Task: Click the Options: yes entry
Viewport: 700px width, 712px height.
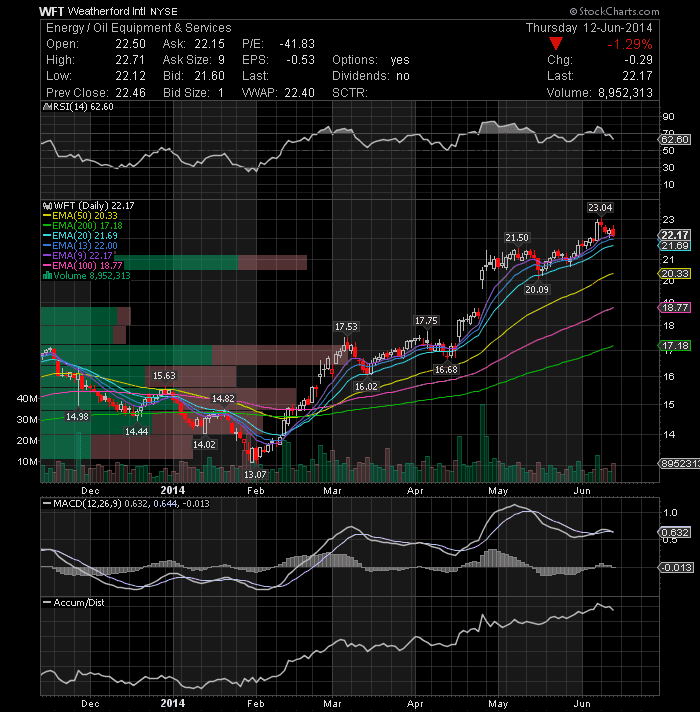Action: click(370, 60)
